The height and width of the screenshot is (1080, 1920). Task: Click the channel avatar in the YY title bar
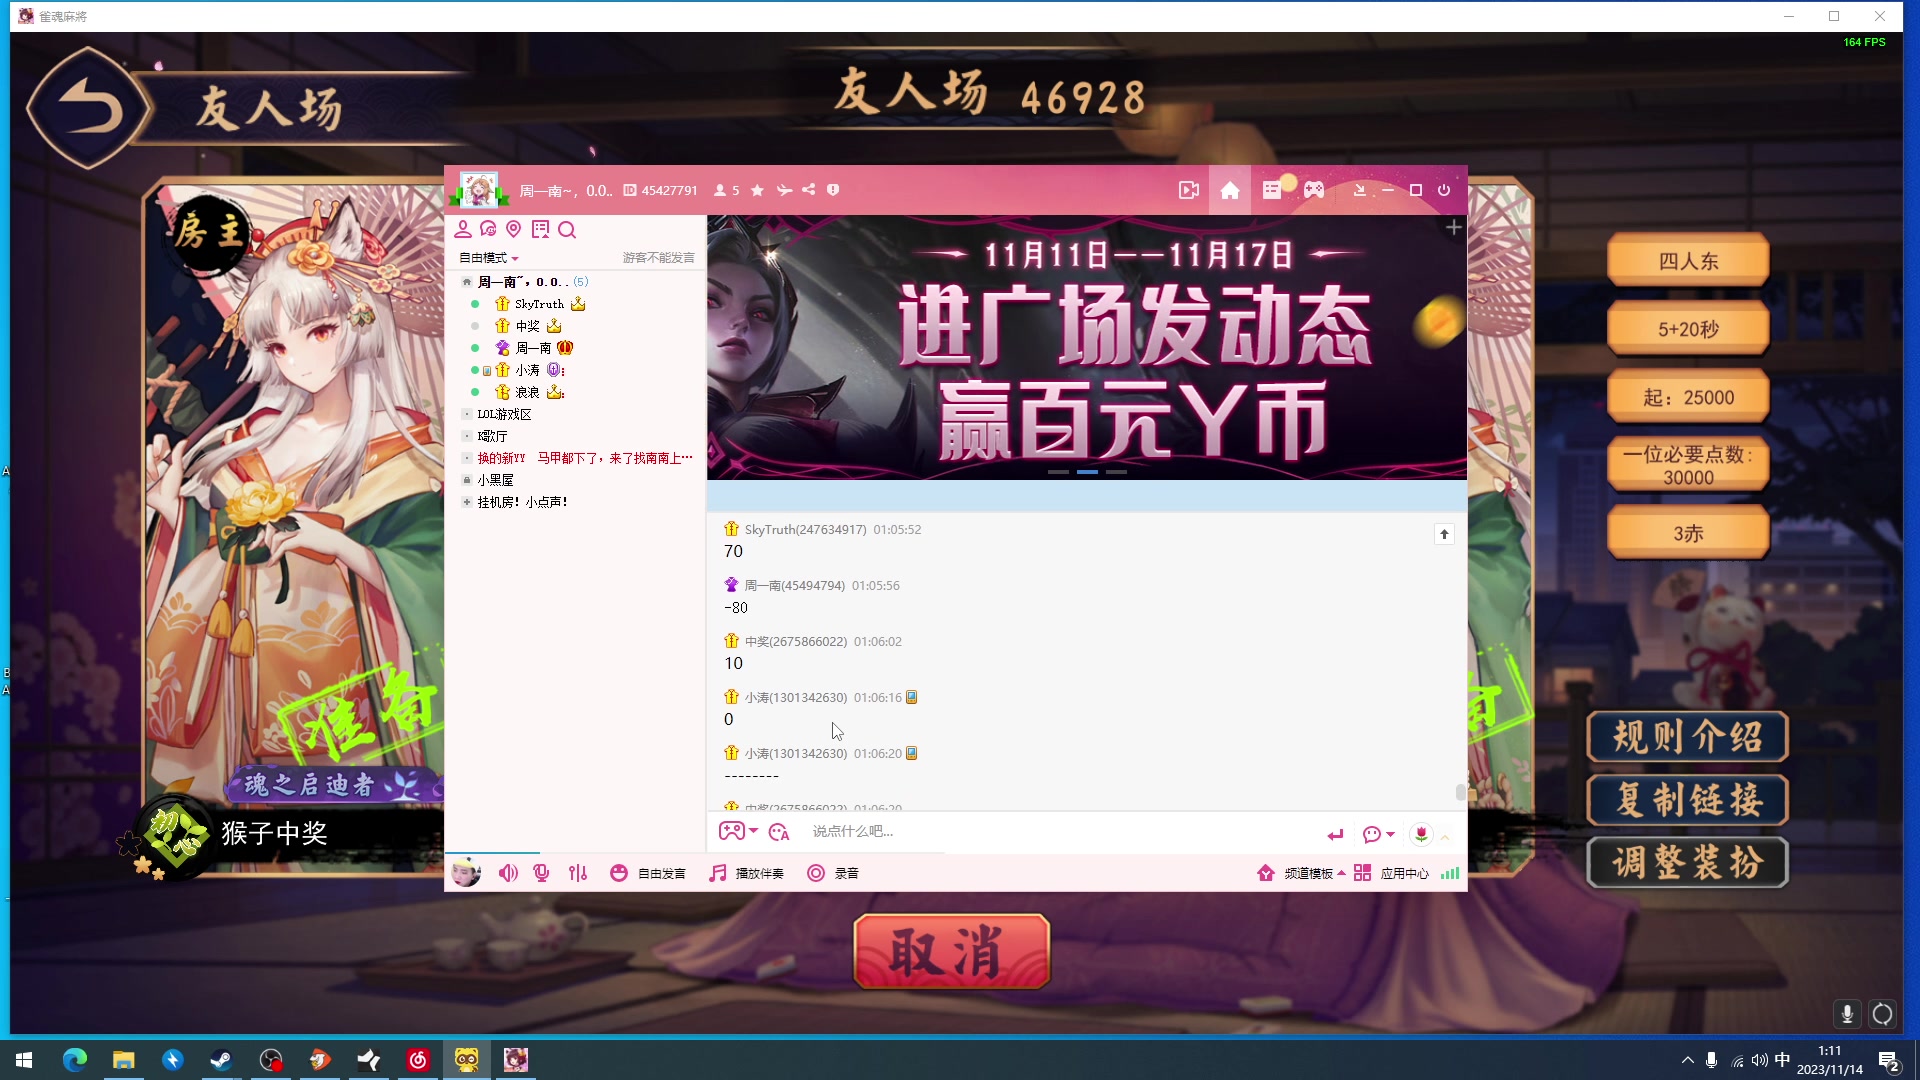pyautogui.click(x=479, y=189)
